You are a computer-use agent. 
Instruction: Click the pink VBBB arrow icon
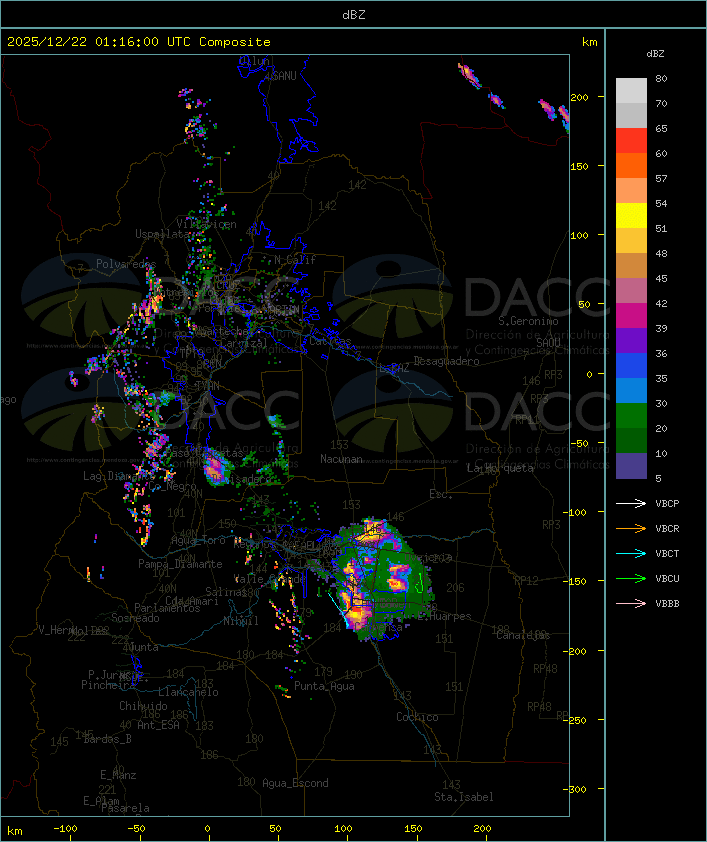(x=631, y=604)
